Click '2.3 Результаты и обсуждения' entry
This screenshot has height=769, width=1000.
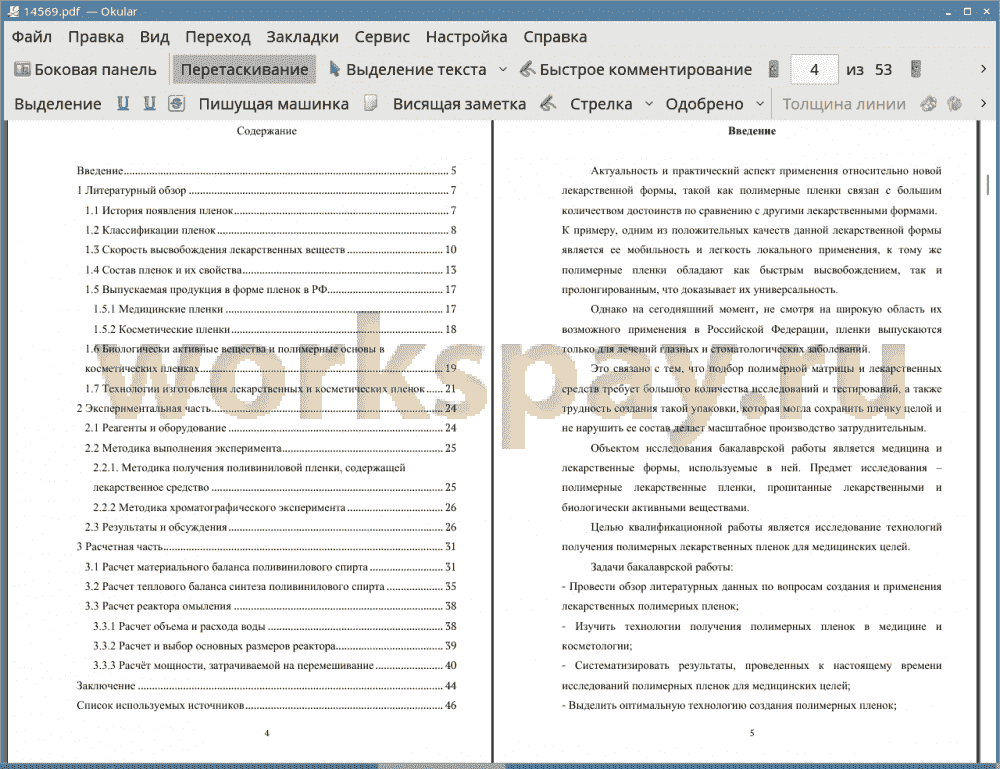pos(270,527)
